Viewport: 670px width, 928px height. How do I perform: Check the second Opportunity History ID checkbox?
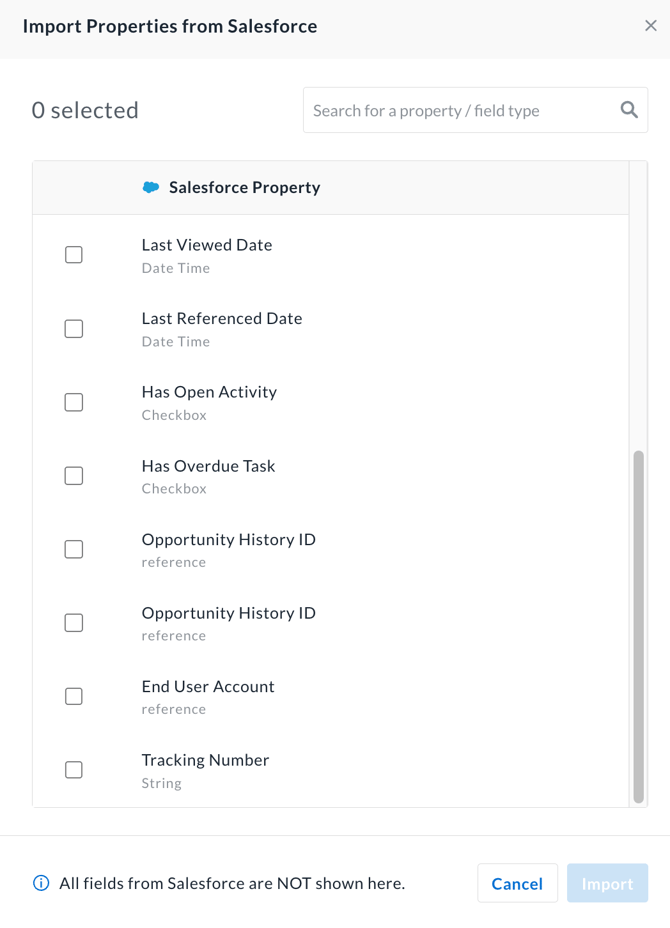(x=73, y=622)
